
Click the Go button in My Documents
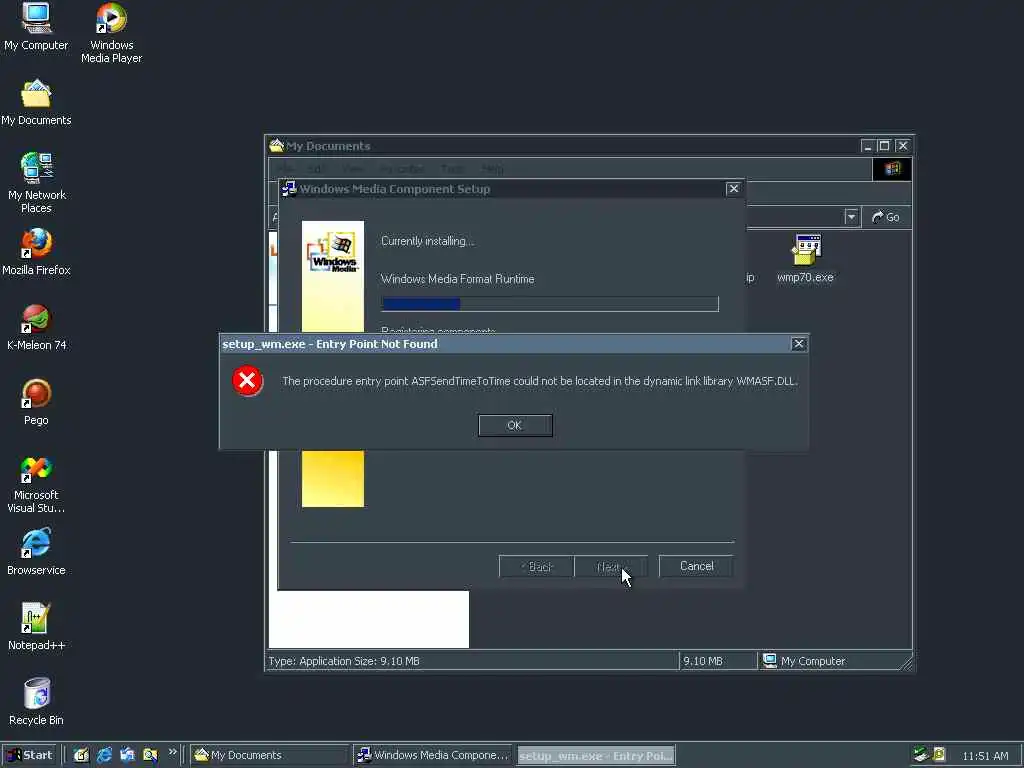pyautogui.click(x=886, y=217)
